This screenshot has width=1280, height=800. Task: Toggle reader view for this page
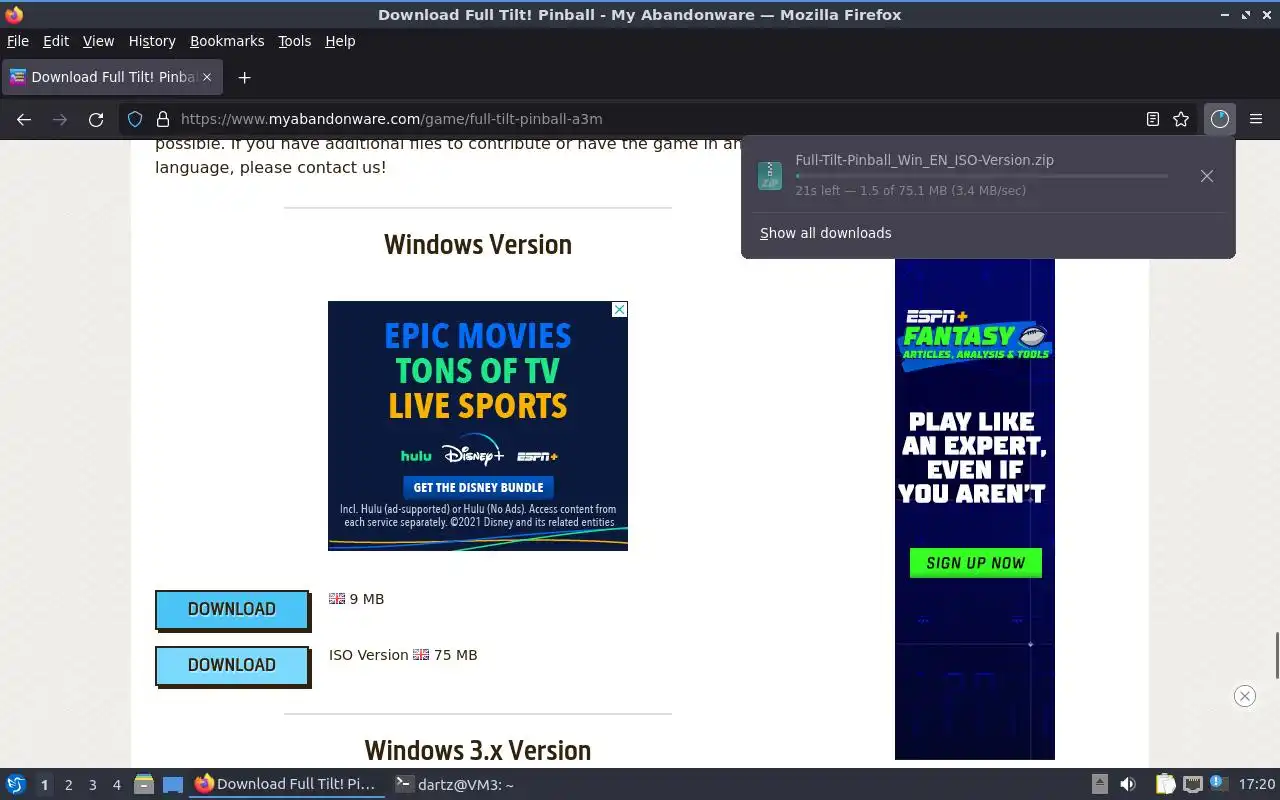click(x=1153, y=119)
